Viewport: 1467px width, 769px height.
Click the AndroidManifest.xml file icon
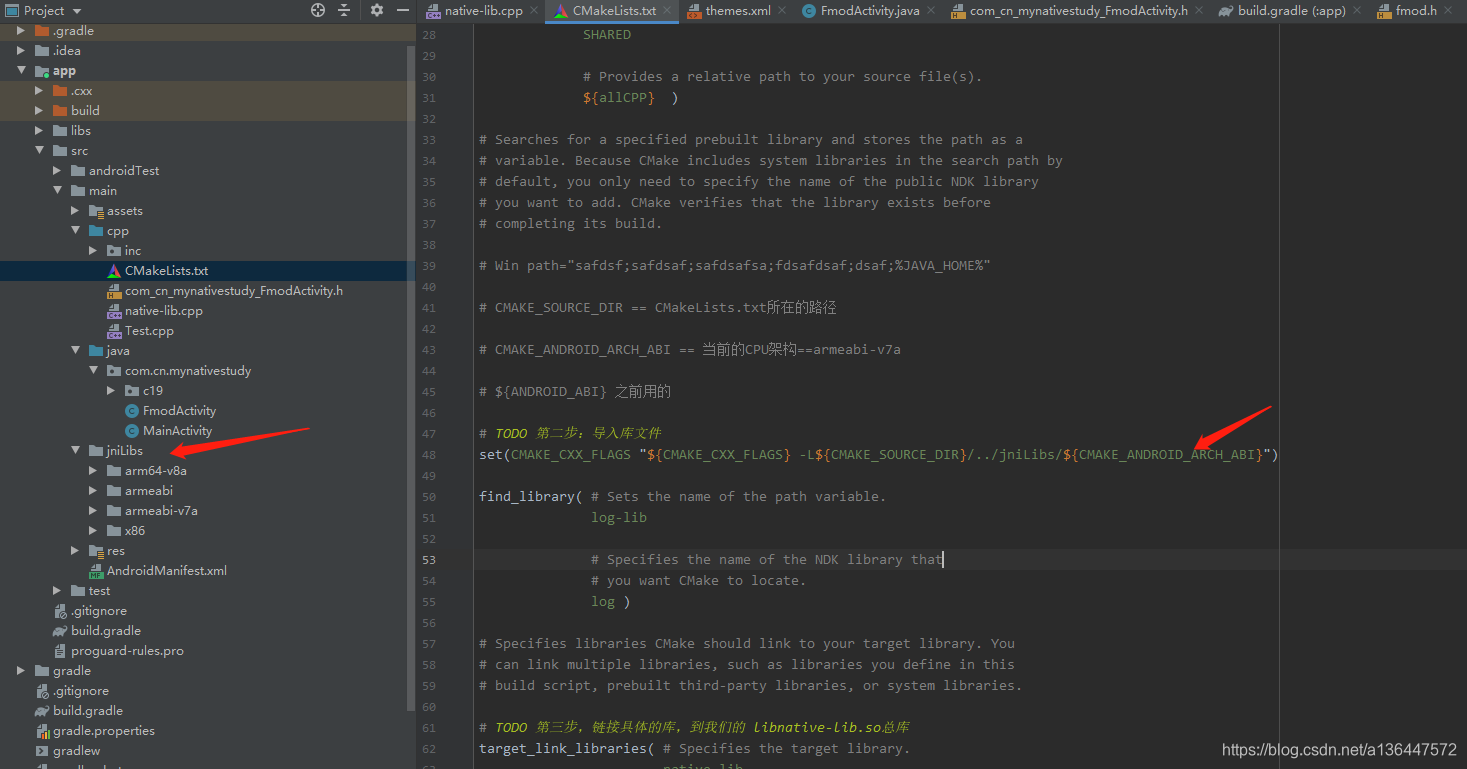(x=96, y=571)
